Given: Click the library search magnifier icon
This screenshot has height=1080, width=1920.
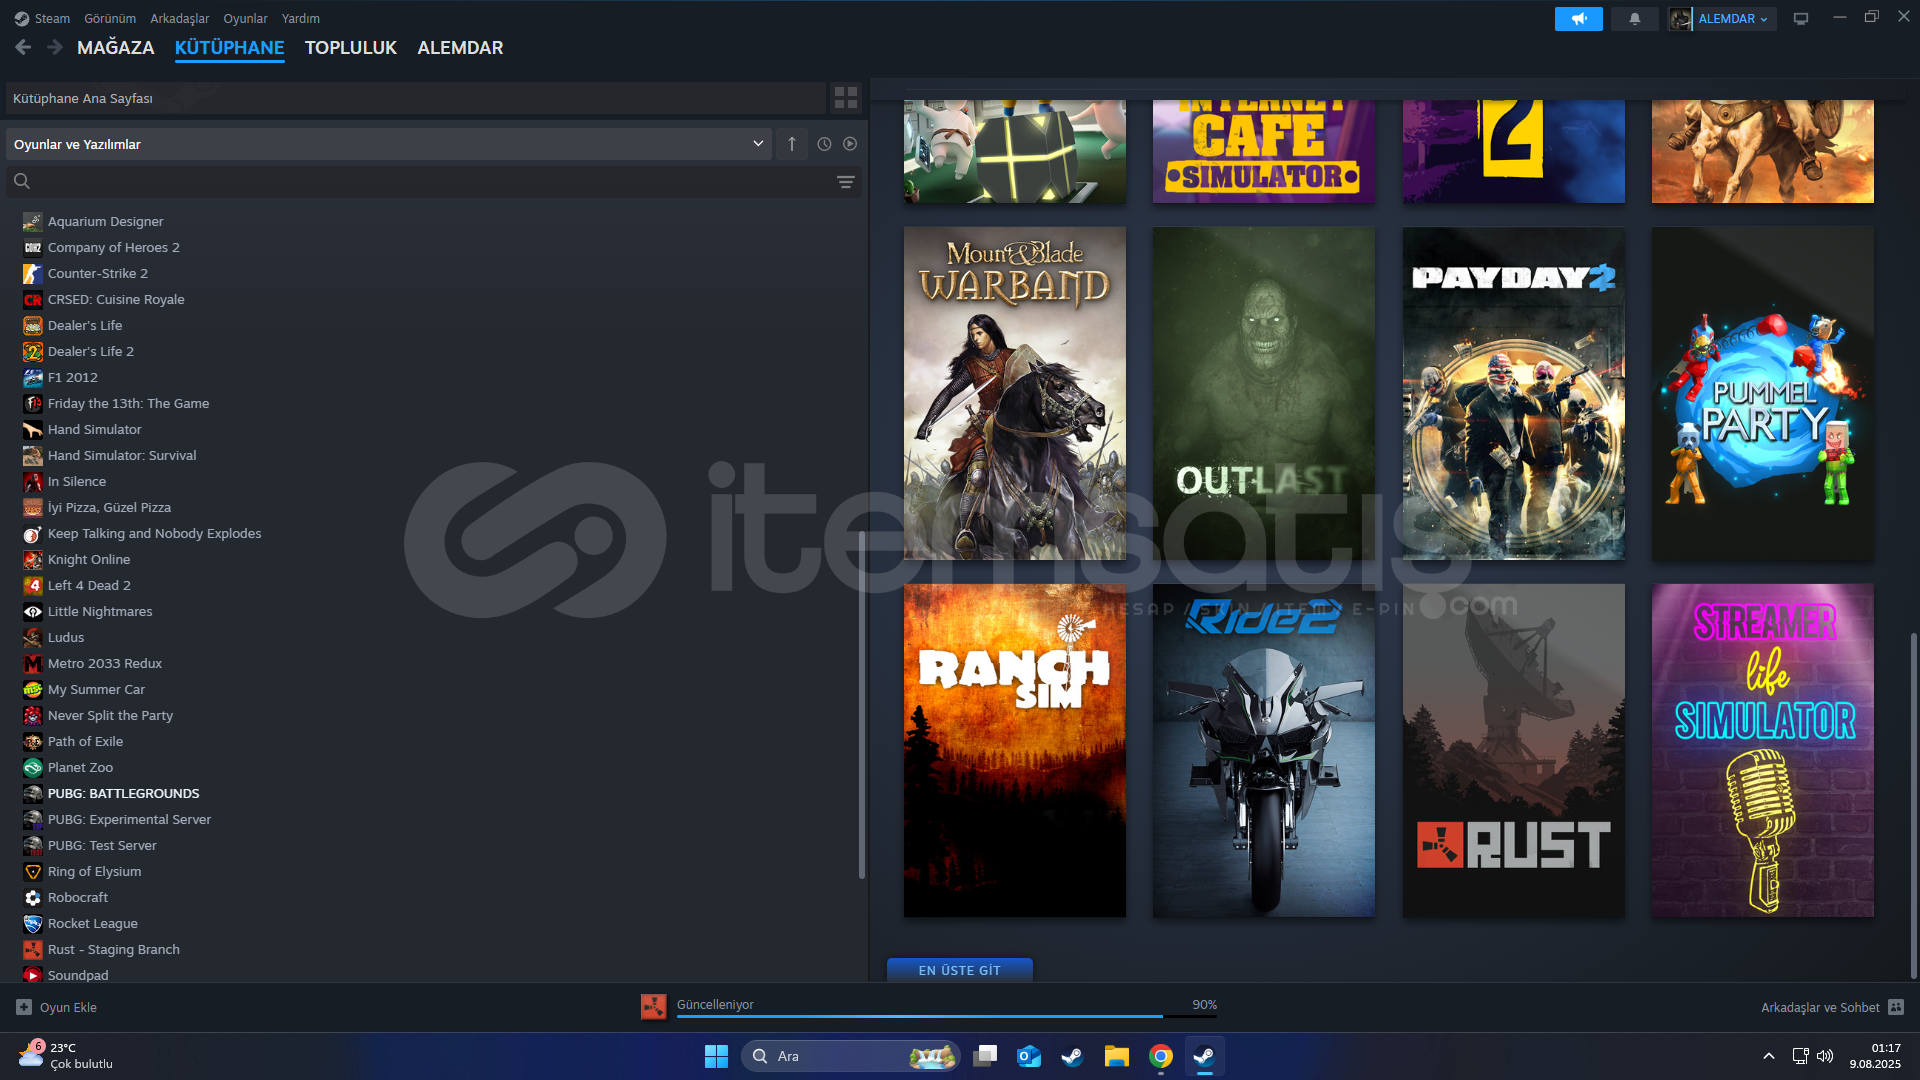Looking at the screenshot, I should pyautogui.click(x=22, y=181).
